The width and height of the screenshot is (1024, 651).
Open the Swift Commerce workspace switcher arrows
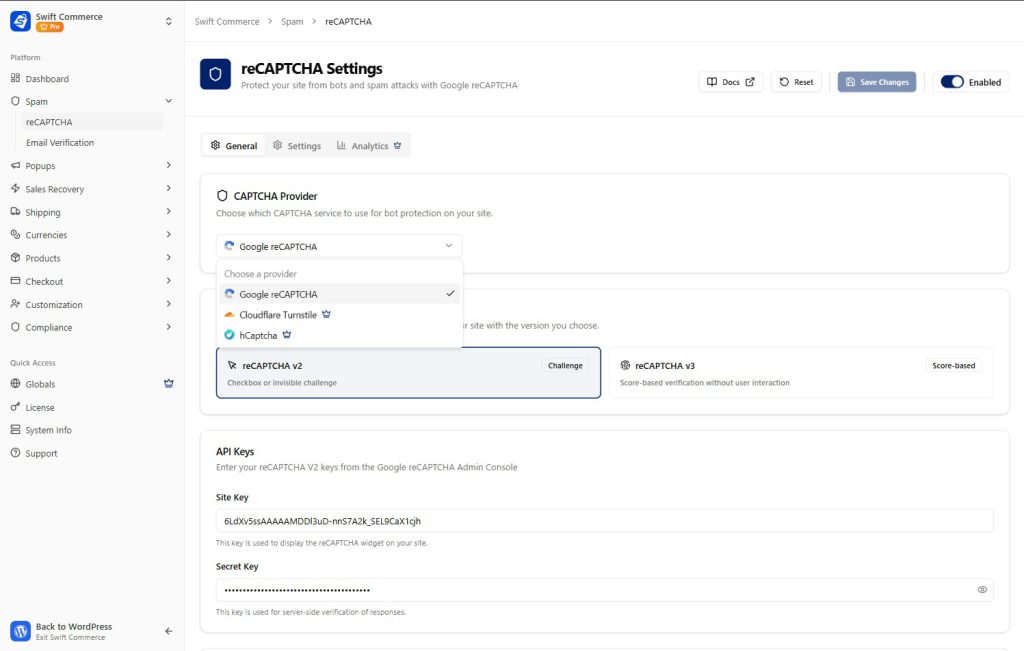point(168,21)
